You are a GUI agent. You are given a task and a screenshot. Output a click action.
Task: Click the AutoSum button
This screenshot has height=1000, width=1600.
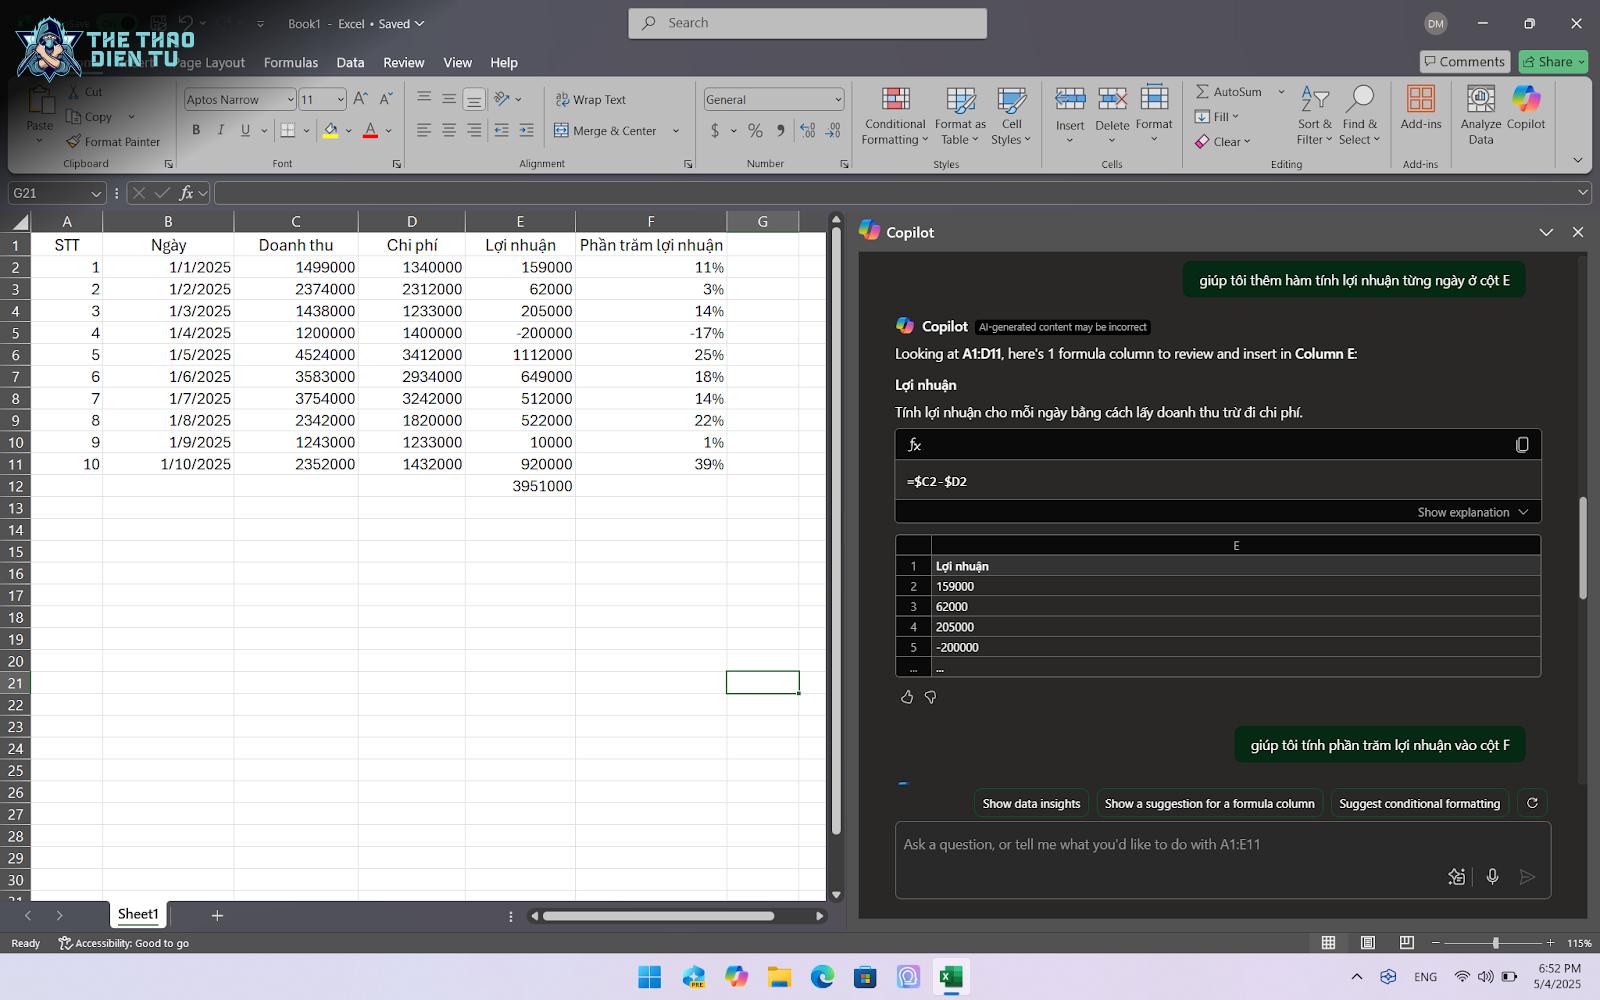click(x=1229, y=91)
